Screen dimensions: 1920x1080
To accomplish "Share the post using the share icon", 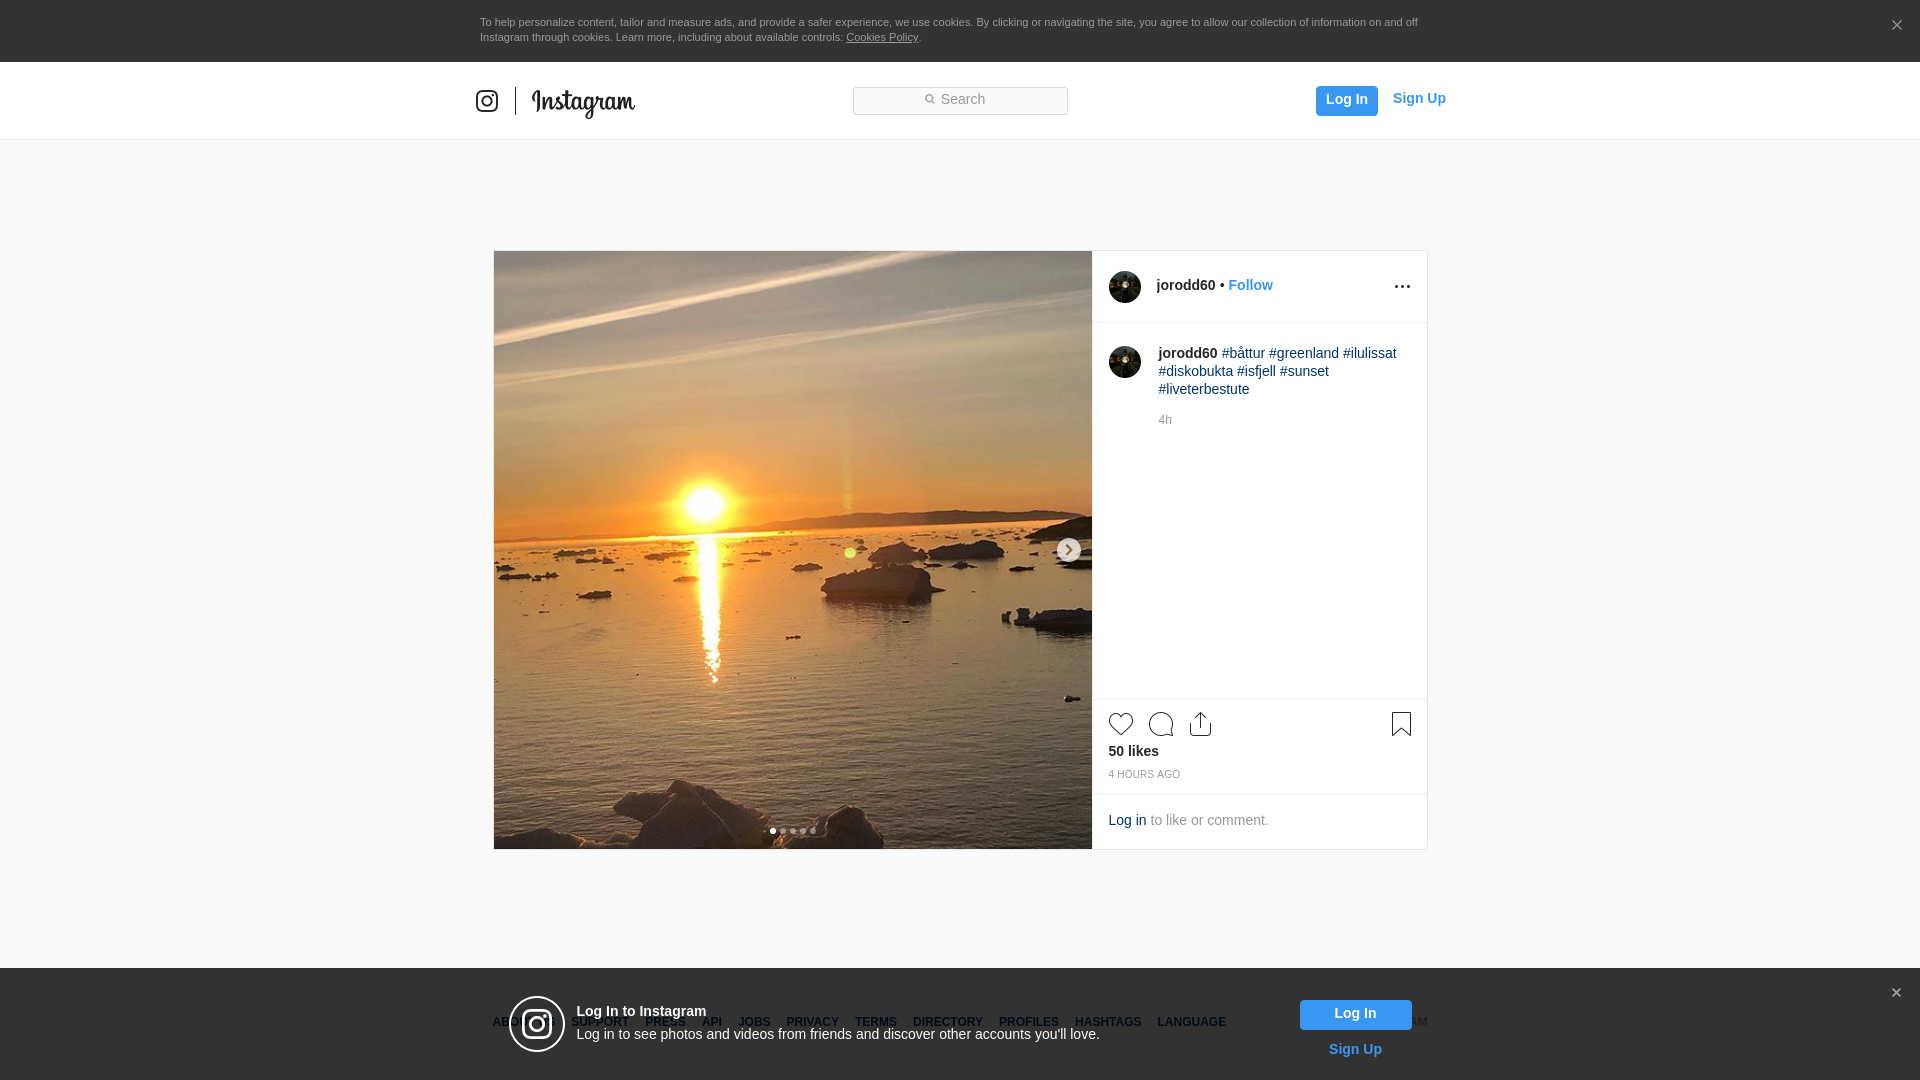I will click(x=1200, y=724).
